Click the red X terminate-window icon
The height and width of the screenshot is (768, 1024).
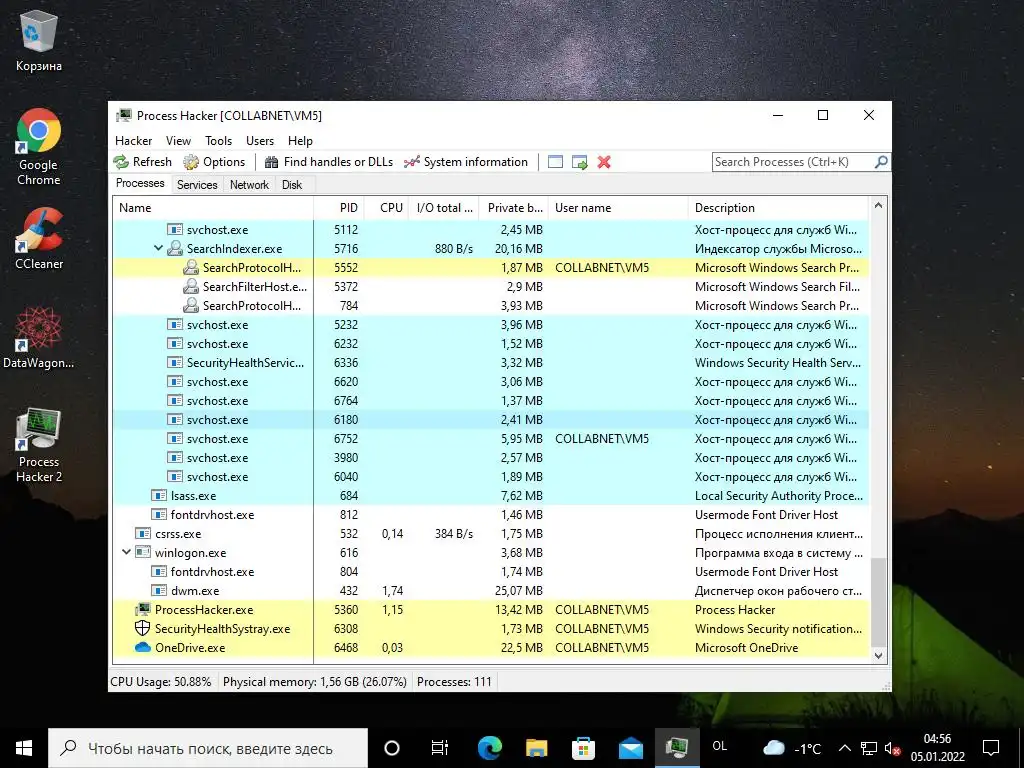tap(604, 162)
